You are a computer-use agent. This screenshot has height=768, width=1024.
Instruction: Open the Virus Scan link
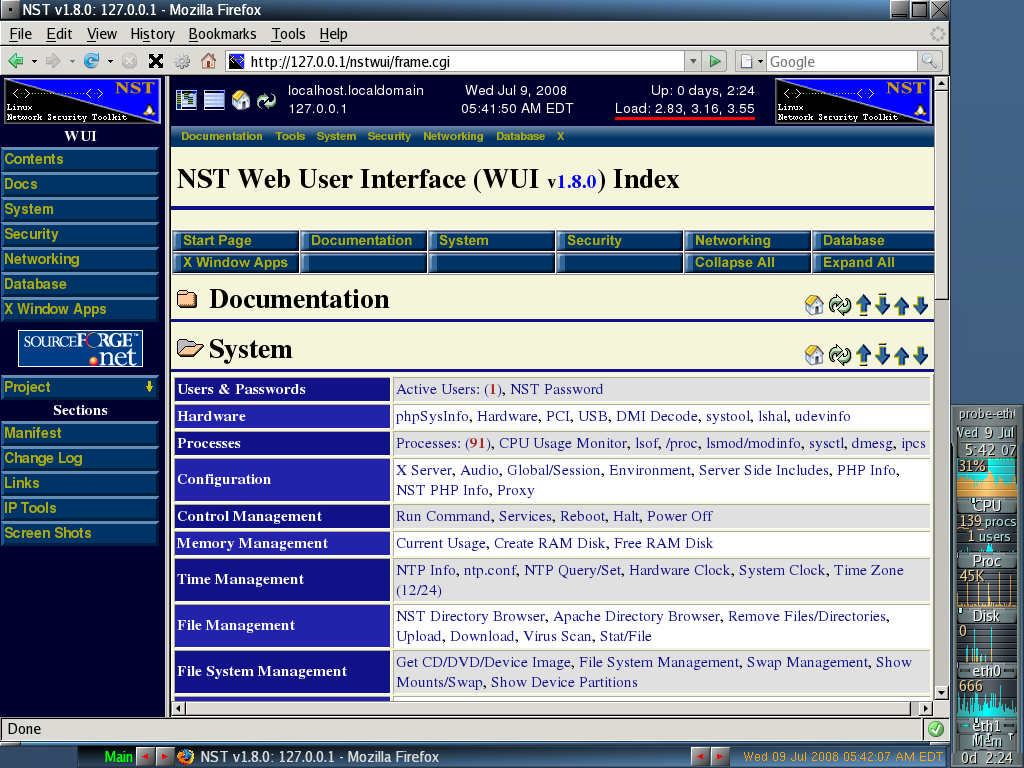(x=557, y=636)
